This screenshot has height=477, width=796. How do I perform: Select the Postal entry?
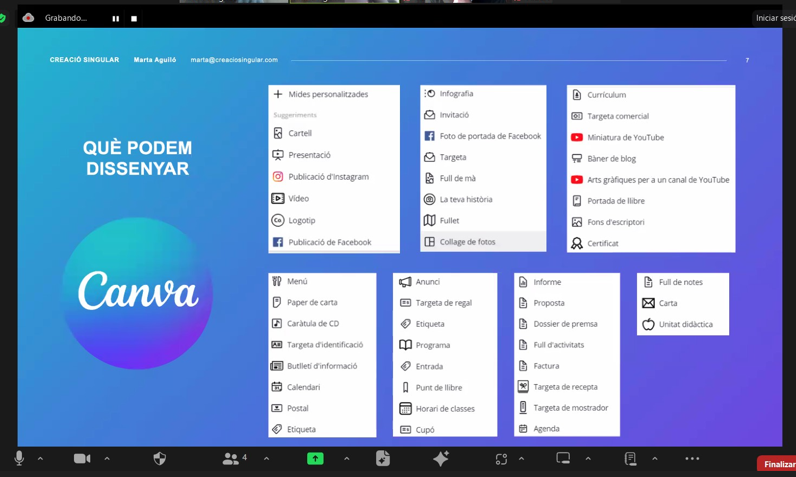[290, 408]
